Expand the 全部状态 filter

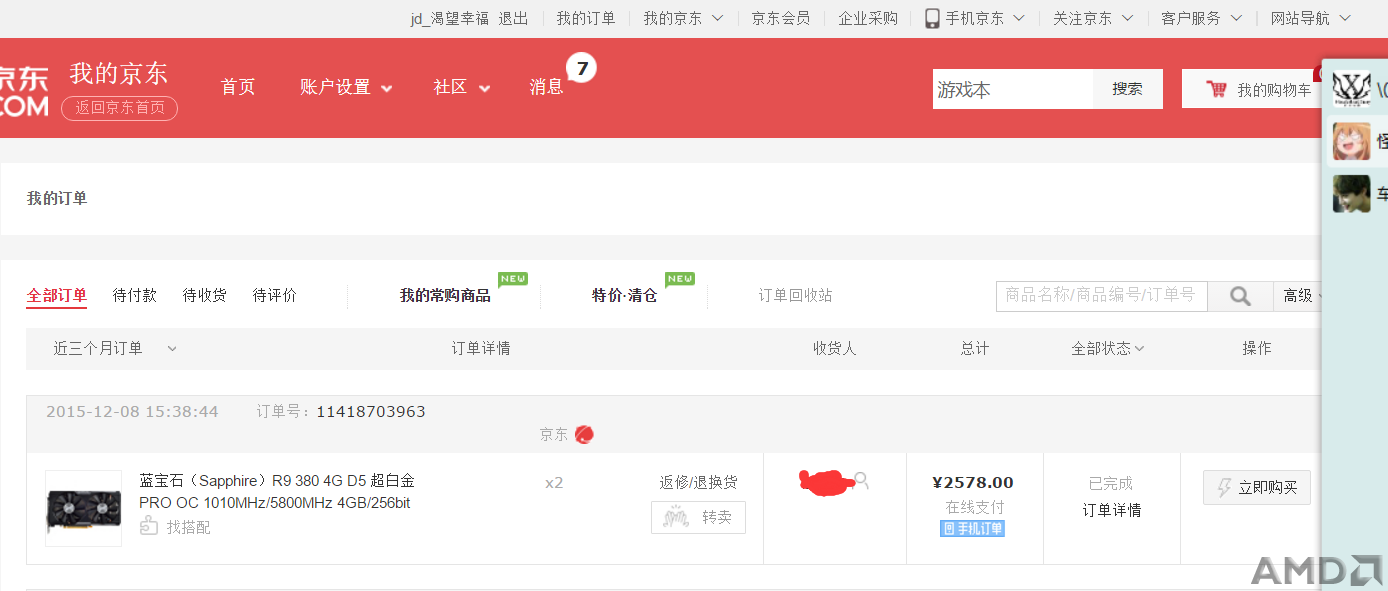pyautogui.click(x=1108, y=348)
